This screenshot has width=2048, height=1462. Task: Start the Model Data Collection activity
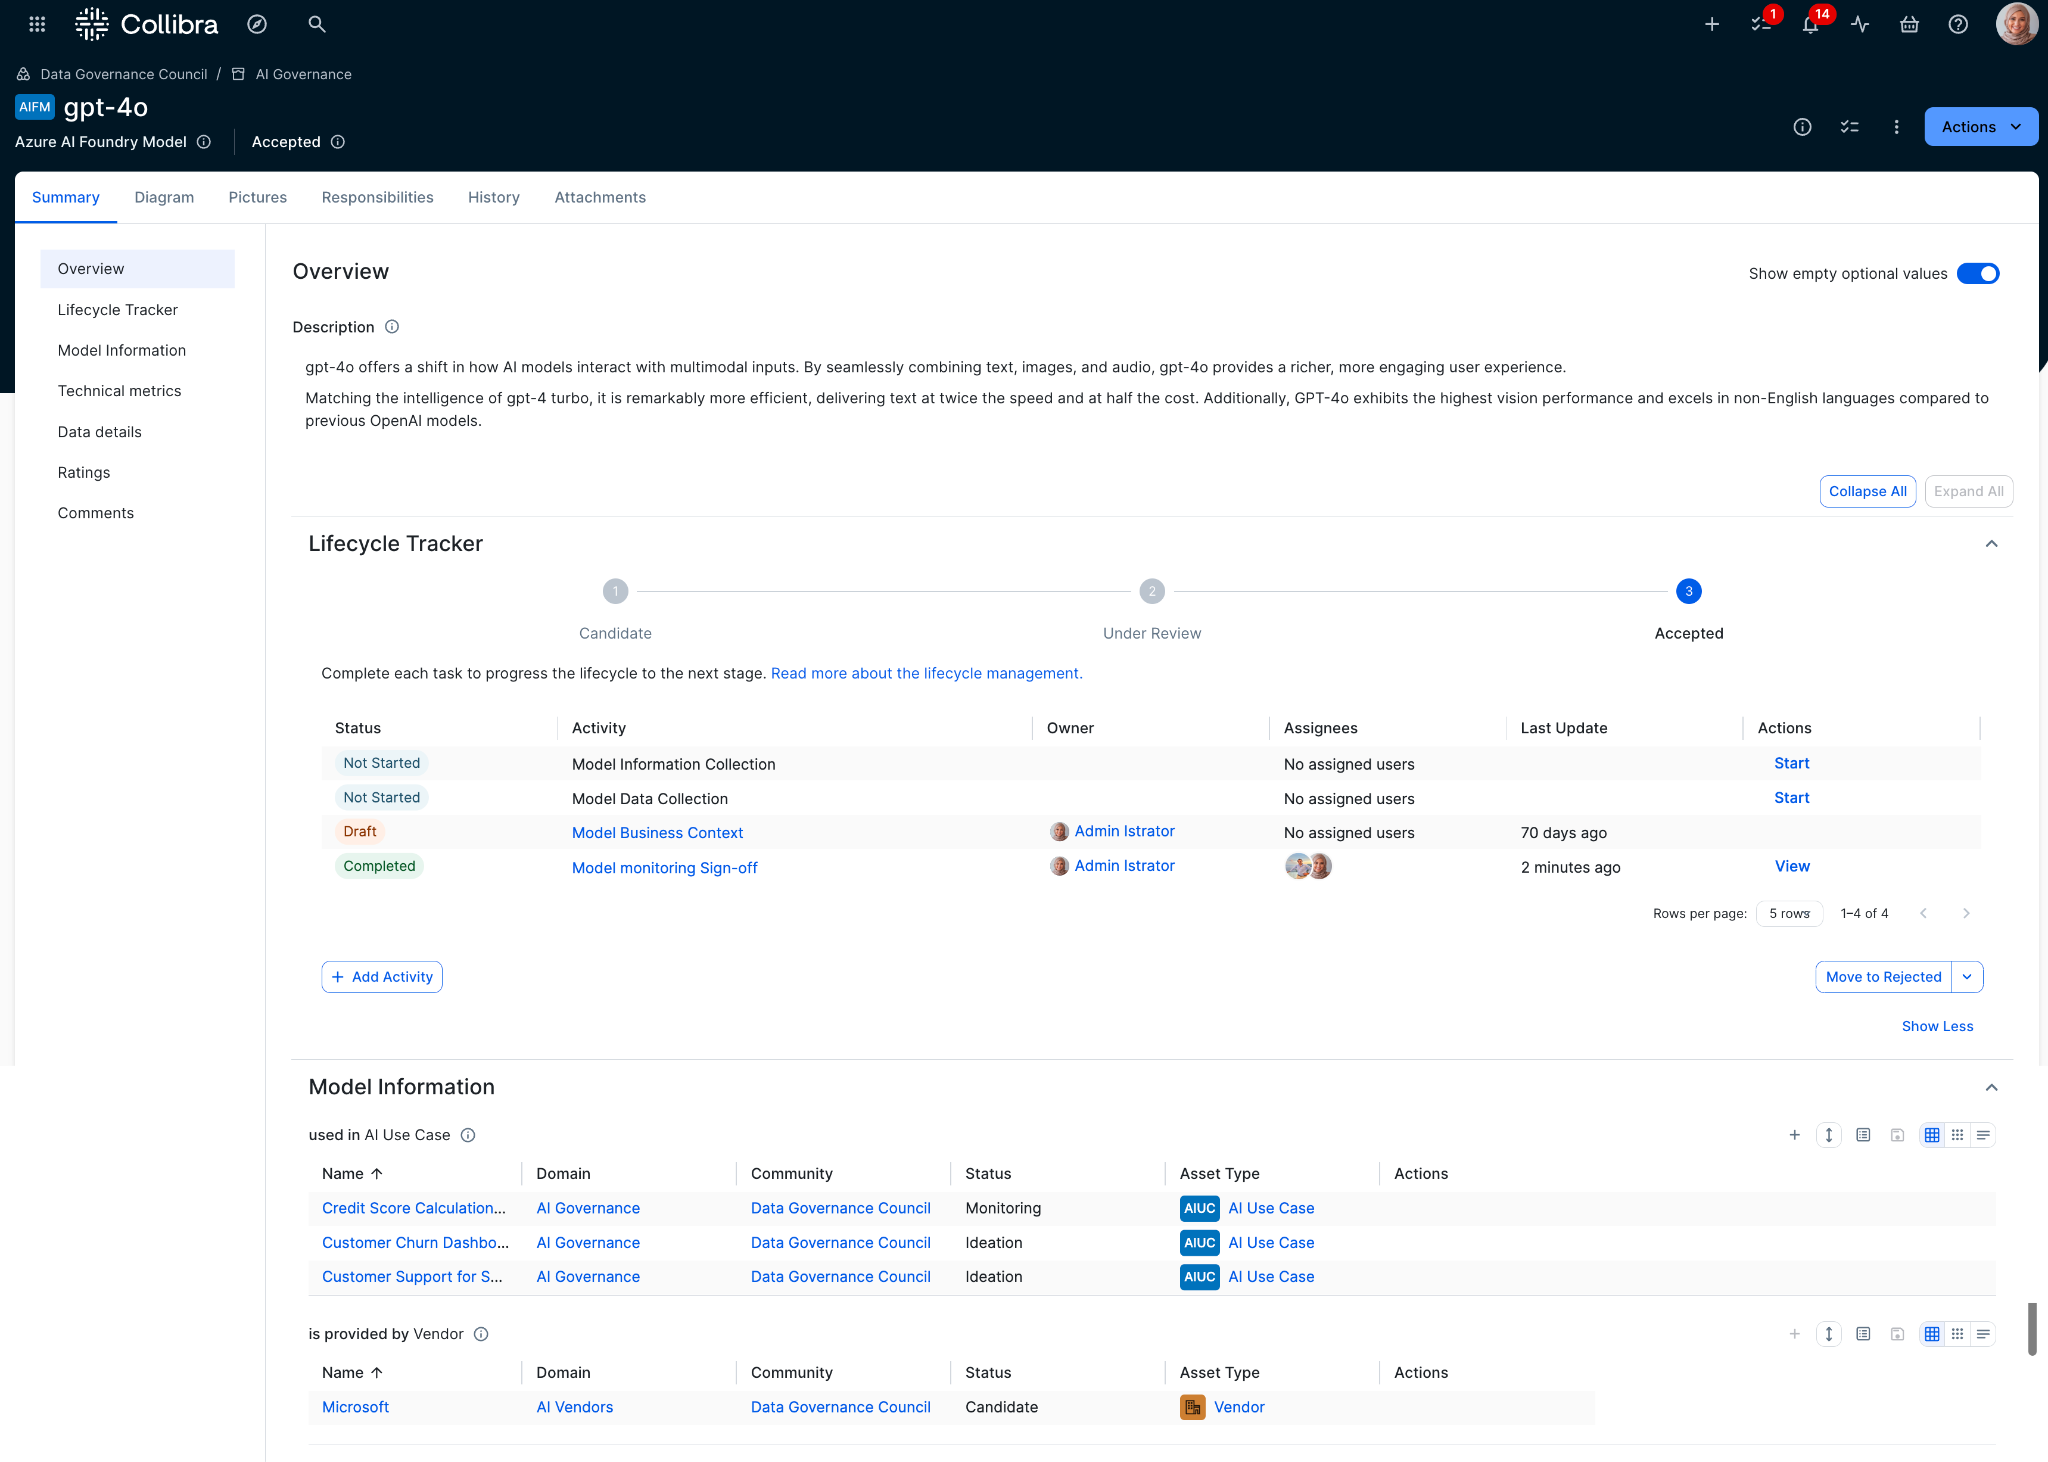pos(1791,798)
